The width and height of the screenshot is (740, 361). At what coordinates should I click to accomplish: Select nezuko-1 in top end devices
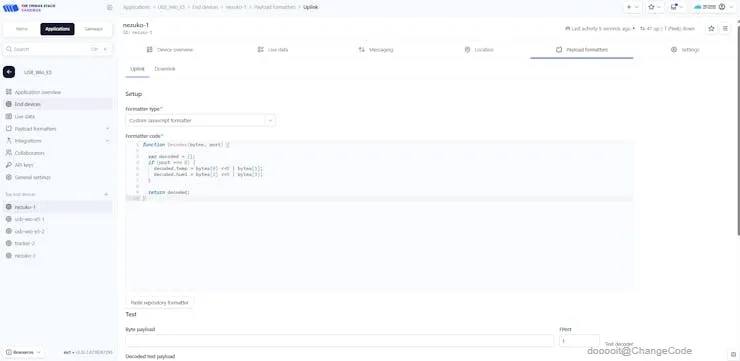(x=58, y=207)
